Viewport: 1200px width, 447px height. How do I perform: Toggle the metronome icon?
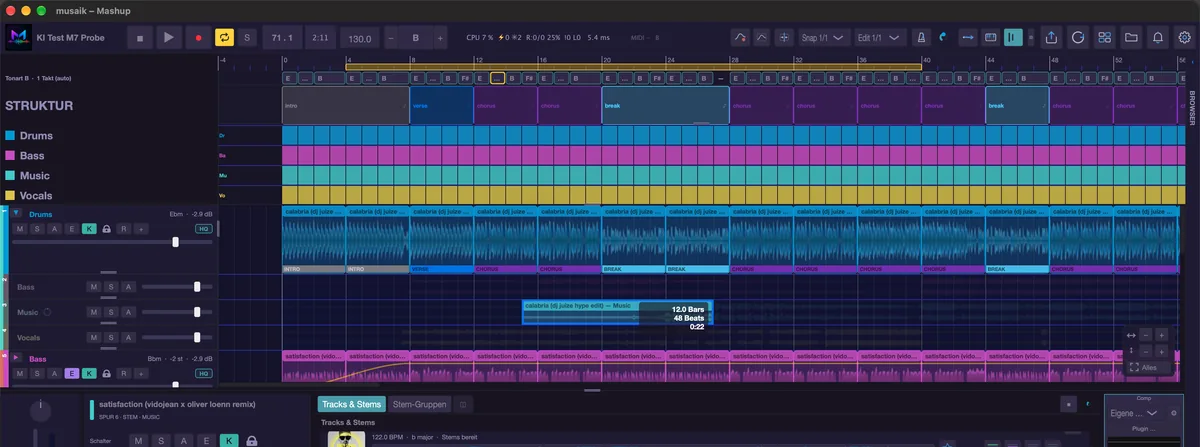(921, 38)
